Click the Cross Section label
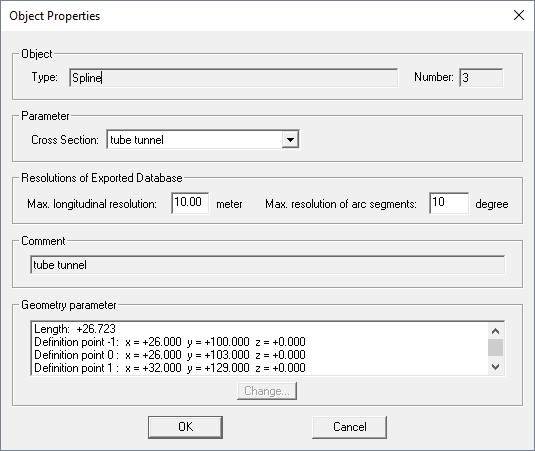 [65, 140]
